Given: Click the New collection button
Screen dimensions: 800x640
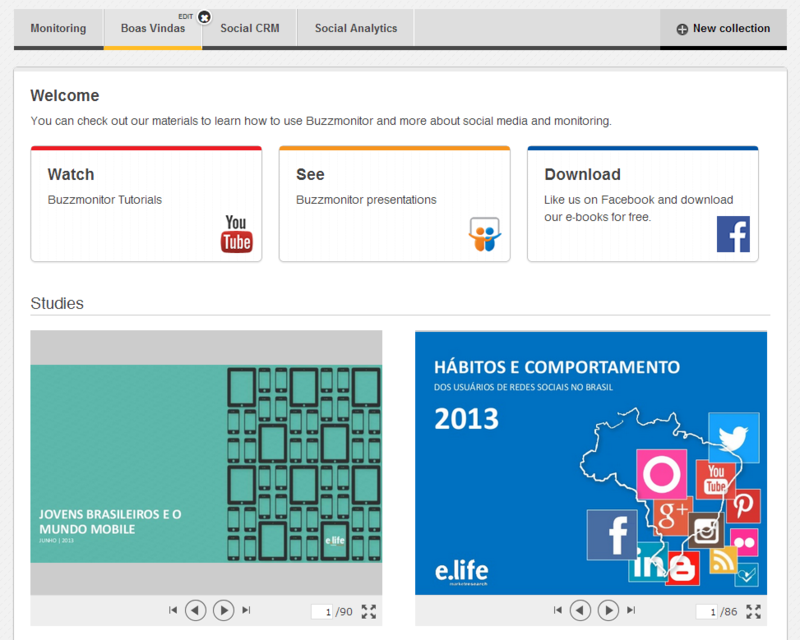Looking at the screenshot, I should click(722, 28).
